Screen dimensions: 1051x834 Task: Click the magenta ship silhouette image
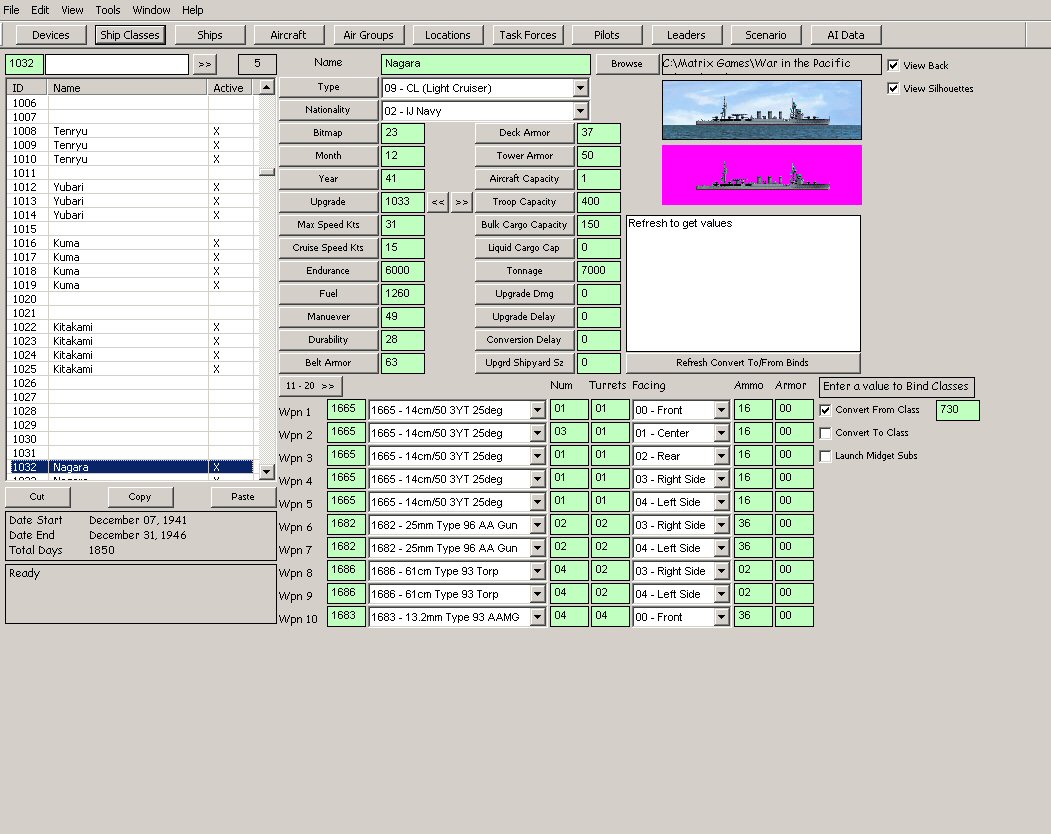[x=761, y=175]
